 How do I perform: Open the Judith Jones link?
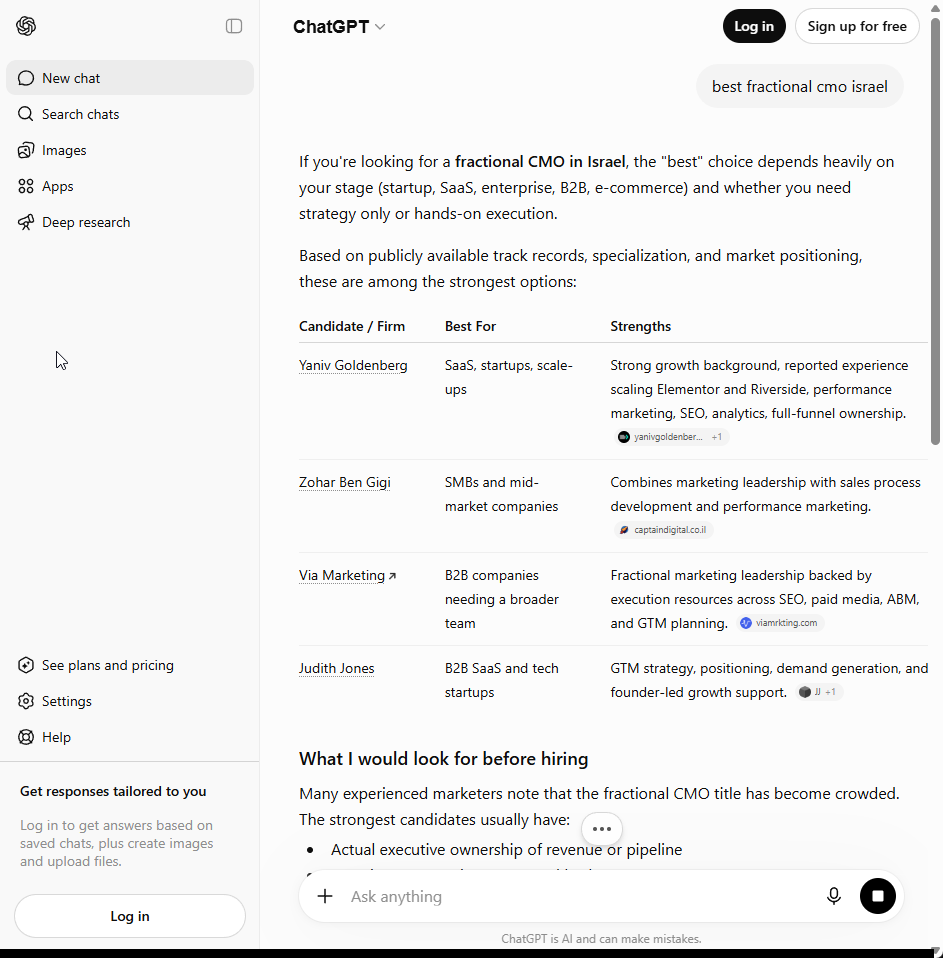point(336,668)
